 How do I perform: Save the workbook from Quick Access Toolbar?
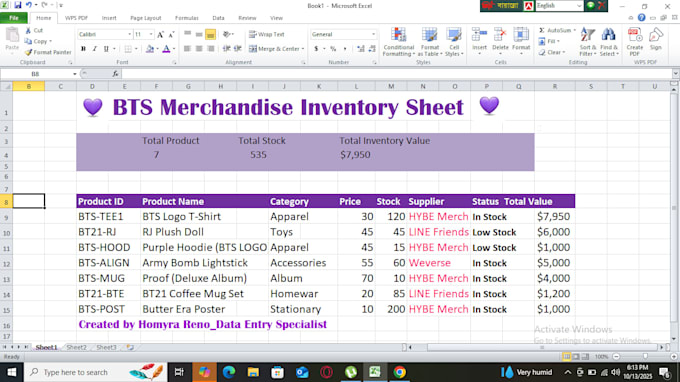pos(18,5)
